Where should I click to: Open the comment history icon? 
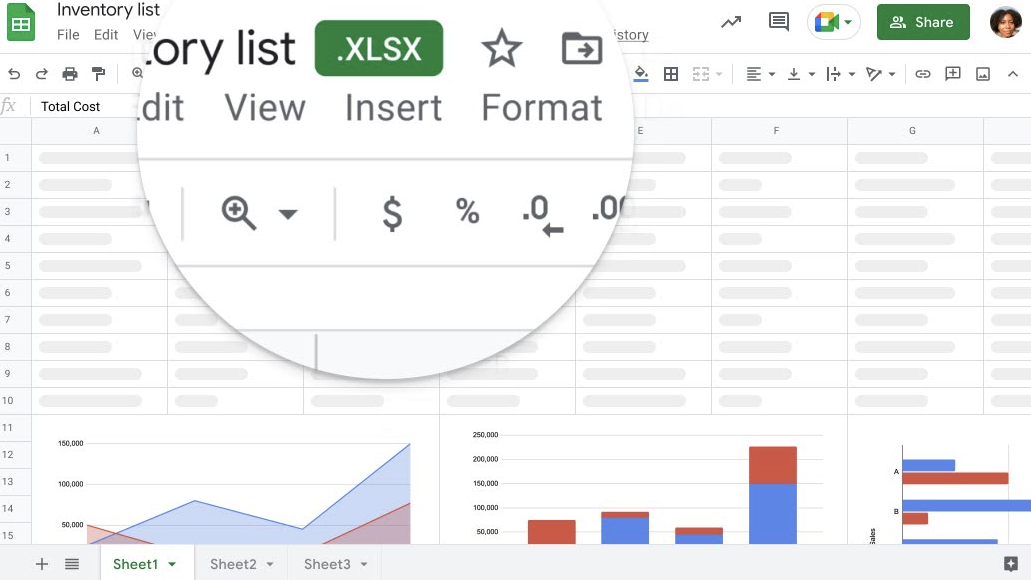[779, 22]
